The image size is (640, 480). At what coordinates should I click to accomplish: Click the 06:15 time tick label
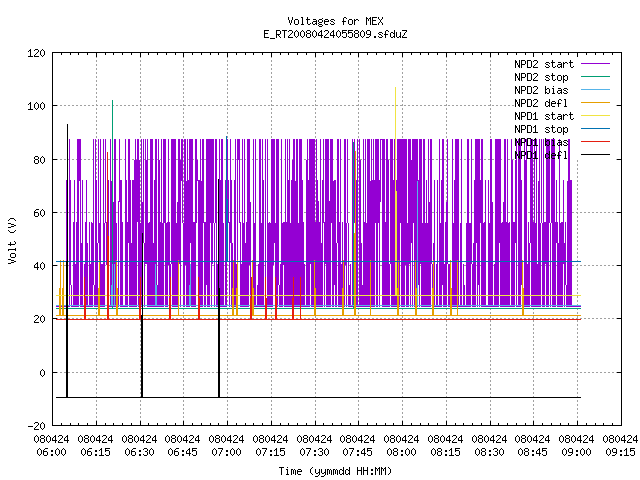point(96,453)
